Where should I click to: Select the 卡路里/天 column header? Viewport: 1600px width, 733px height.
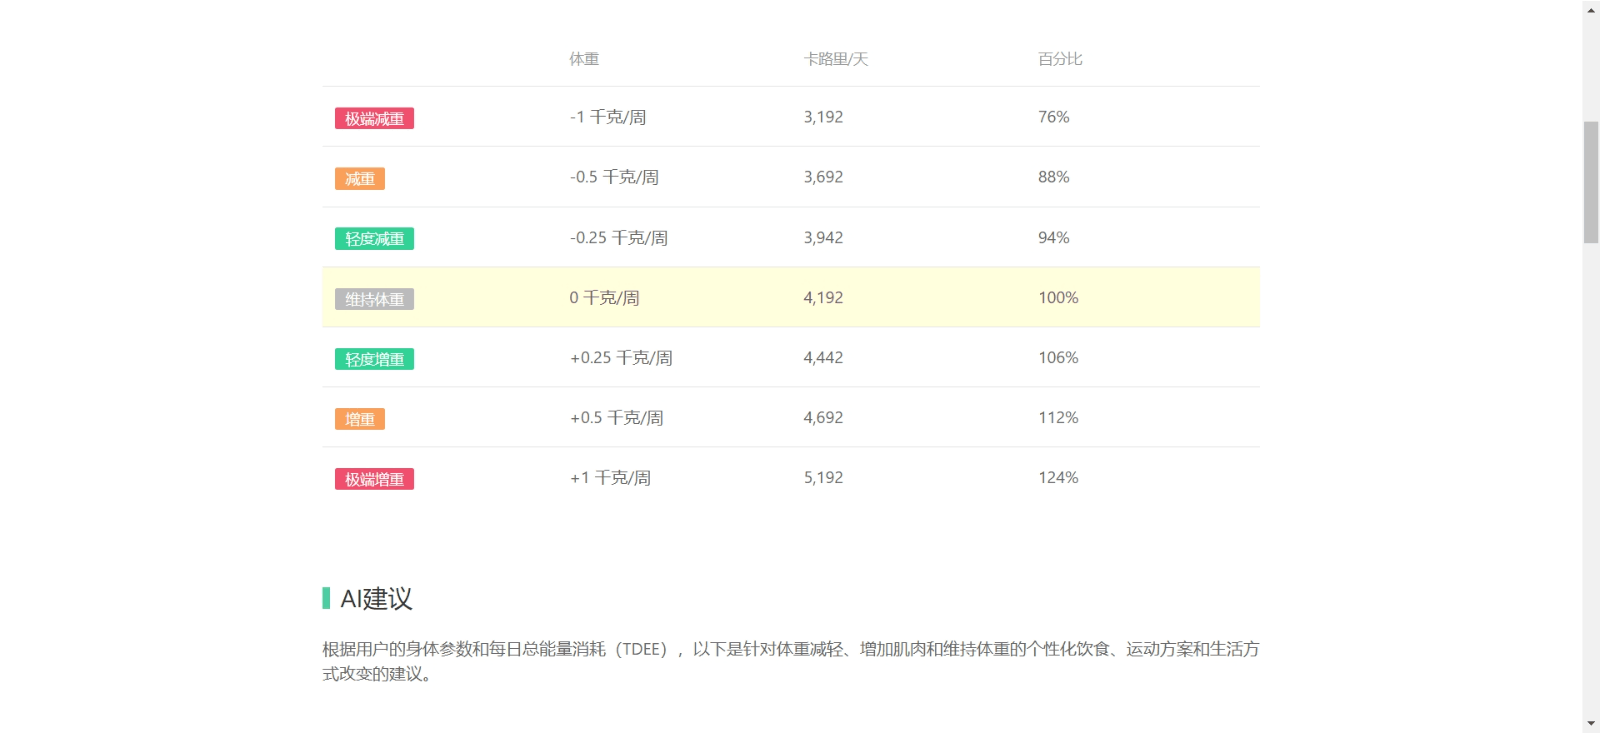(x=836, y=59)
